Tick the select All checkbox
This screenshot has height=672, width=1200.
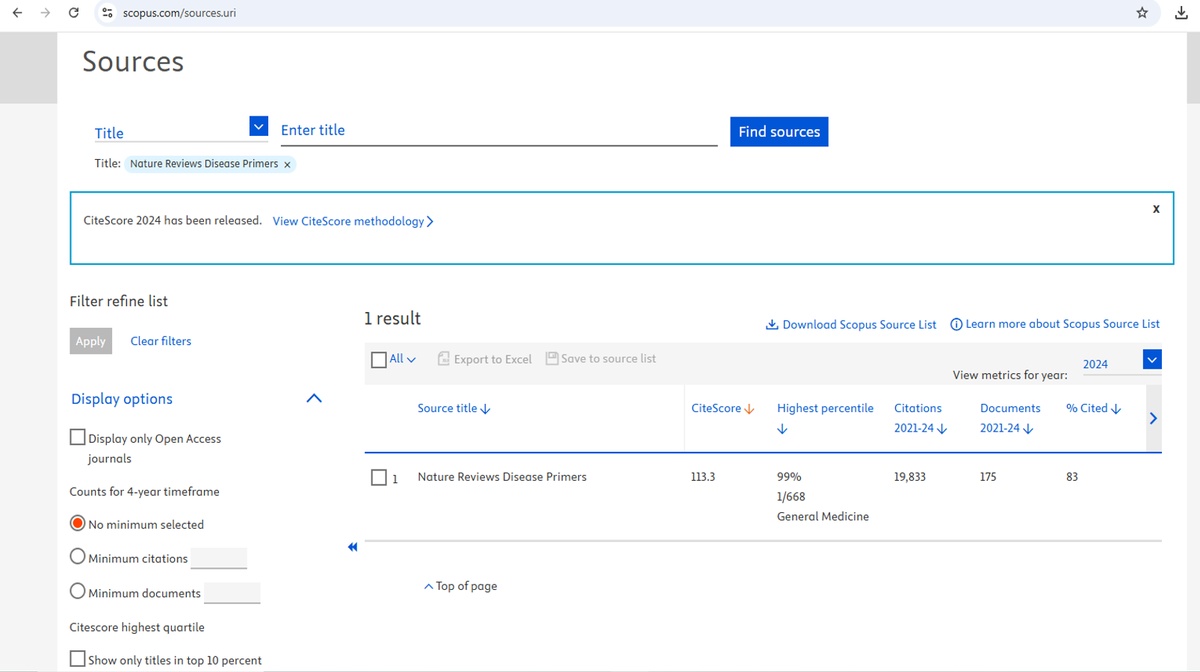click(379, 359)
